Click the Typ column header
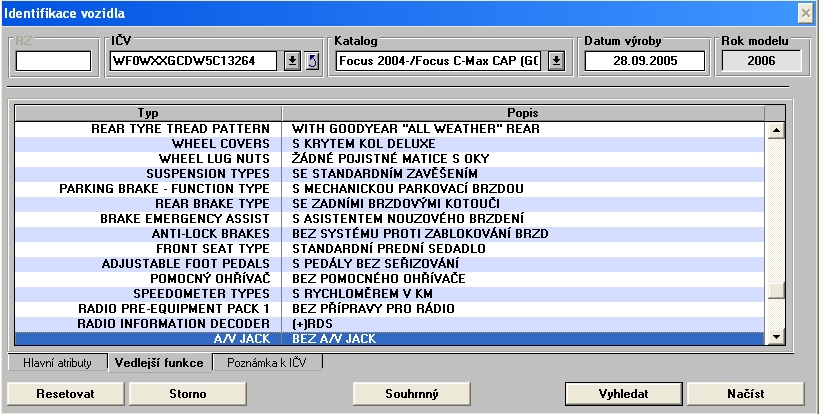Image resolution: width=820 pixels, height=414 pixels. pos(147,113)
